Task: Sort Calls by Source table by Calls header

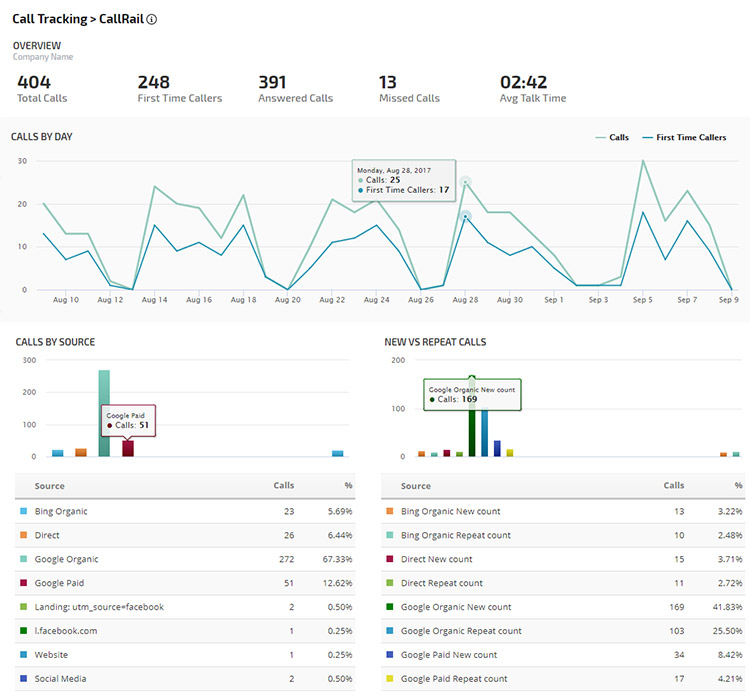Action: pyautogui.click(x=283, y=486)
